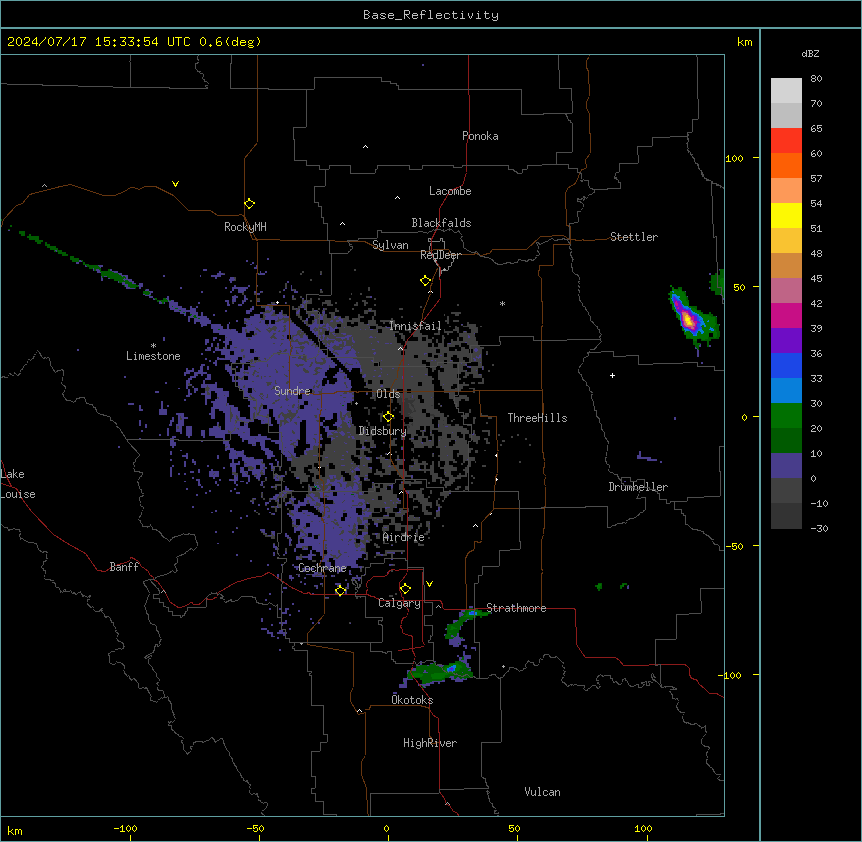862x842 pixels.
Task: Click the Stettler city label
Action: pyautogui.click(x=634, y=237)
